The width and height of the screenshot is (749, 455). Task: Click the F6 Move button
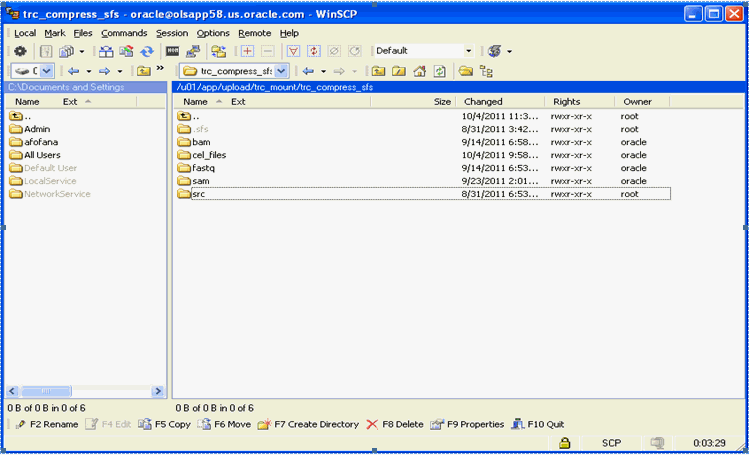[224, 424]
